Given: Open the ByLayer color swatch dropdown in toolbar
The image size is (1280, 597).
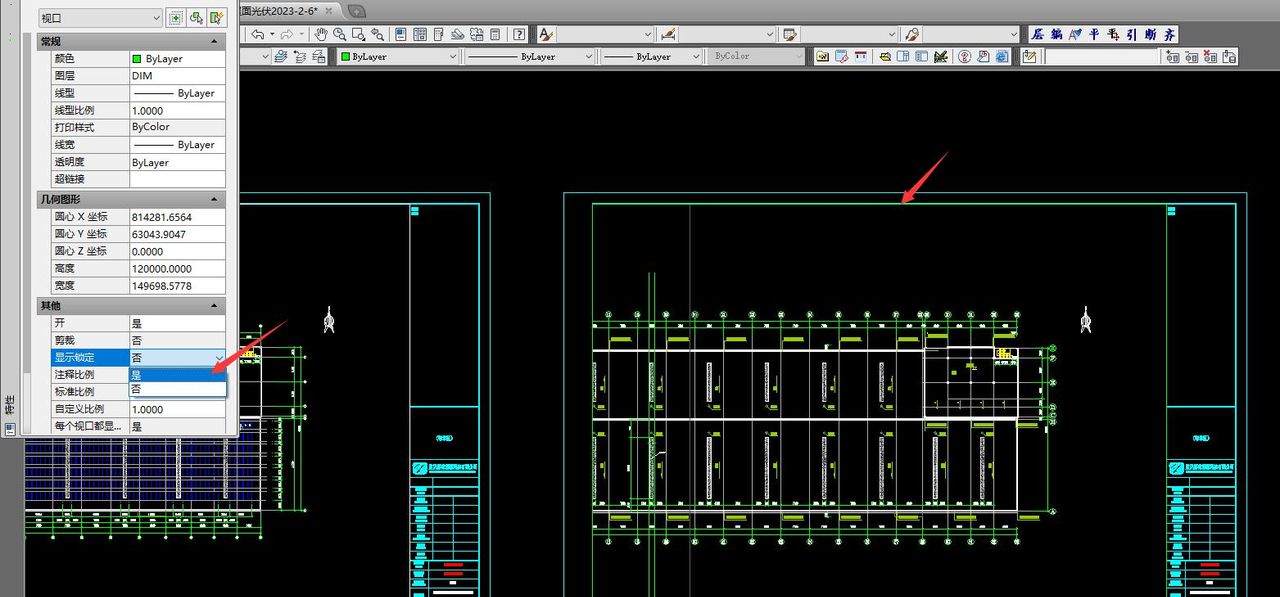Looking at the screenshot, I should [x=398, y=57].
